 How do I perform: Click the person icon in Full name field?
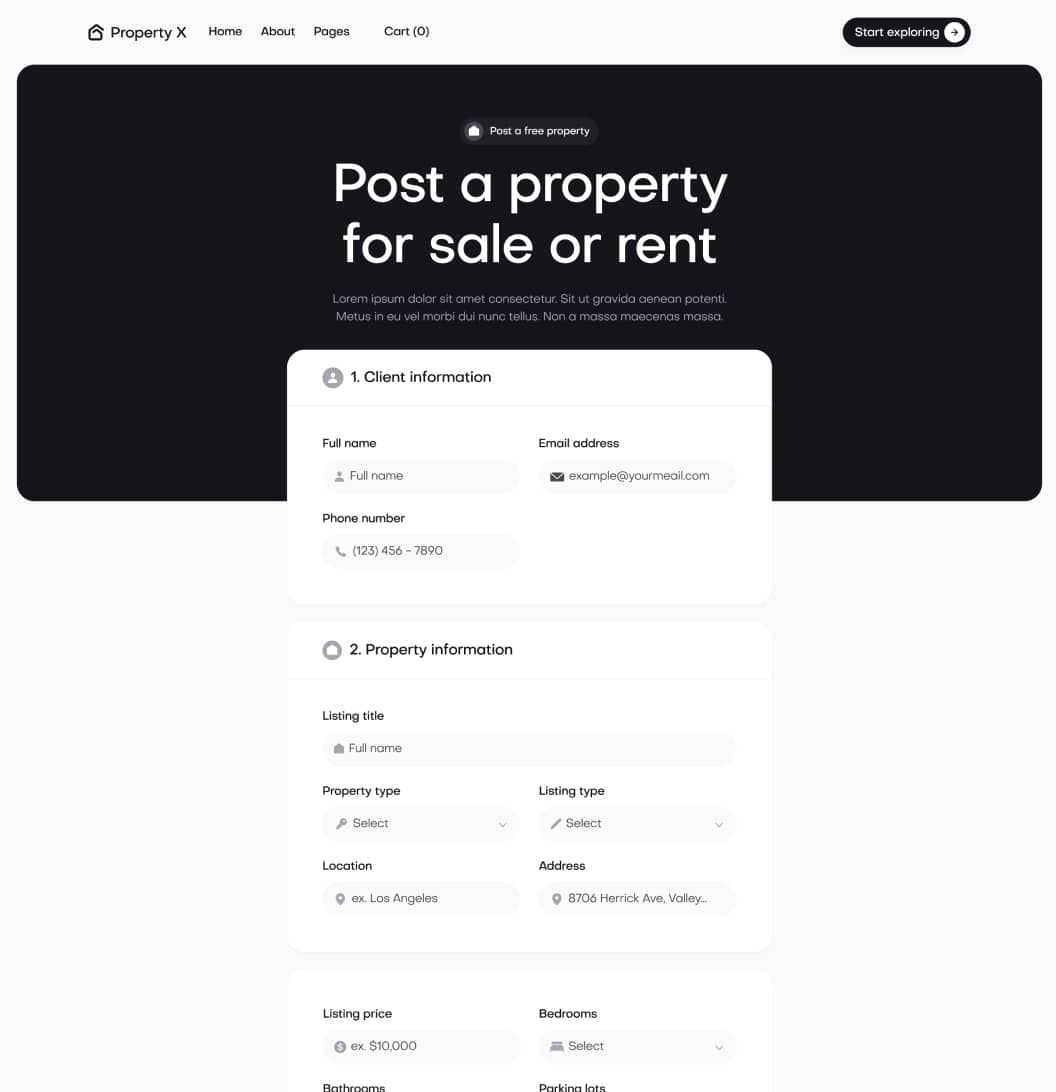point(340,476)
